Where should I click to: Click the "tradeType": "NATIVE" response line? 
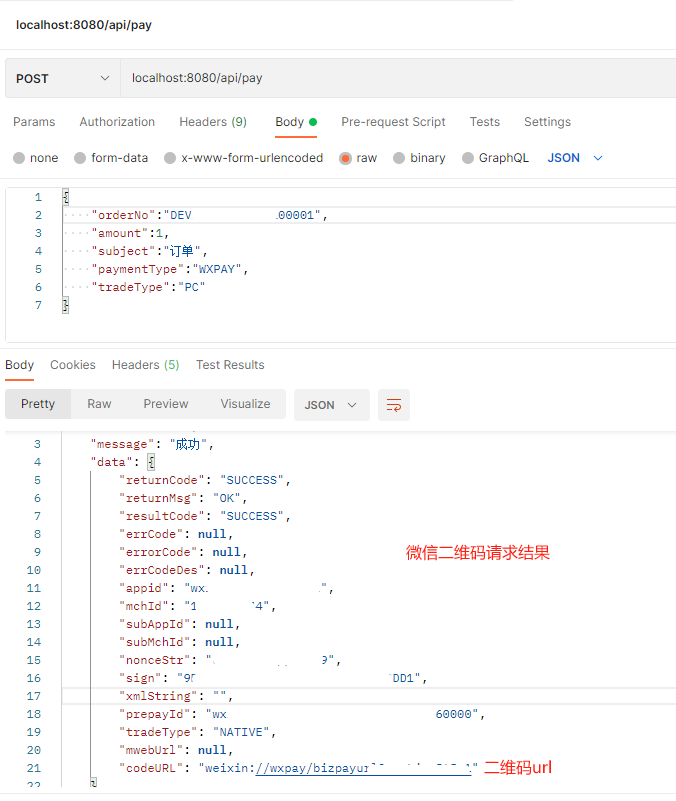[x=197, y=733]
